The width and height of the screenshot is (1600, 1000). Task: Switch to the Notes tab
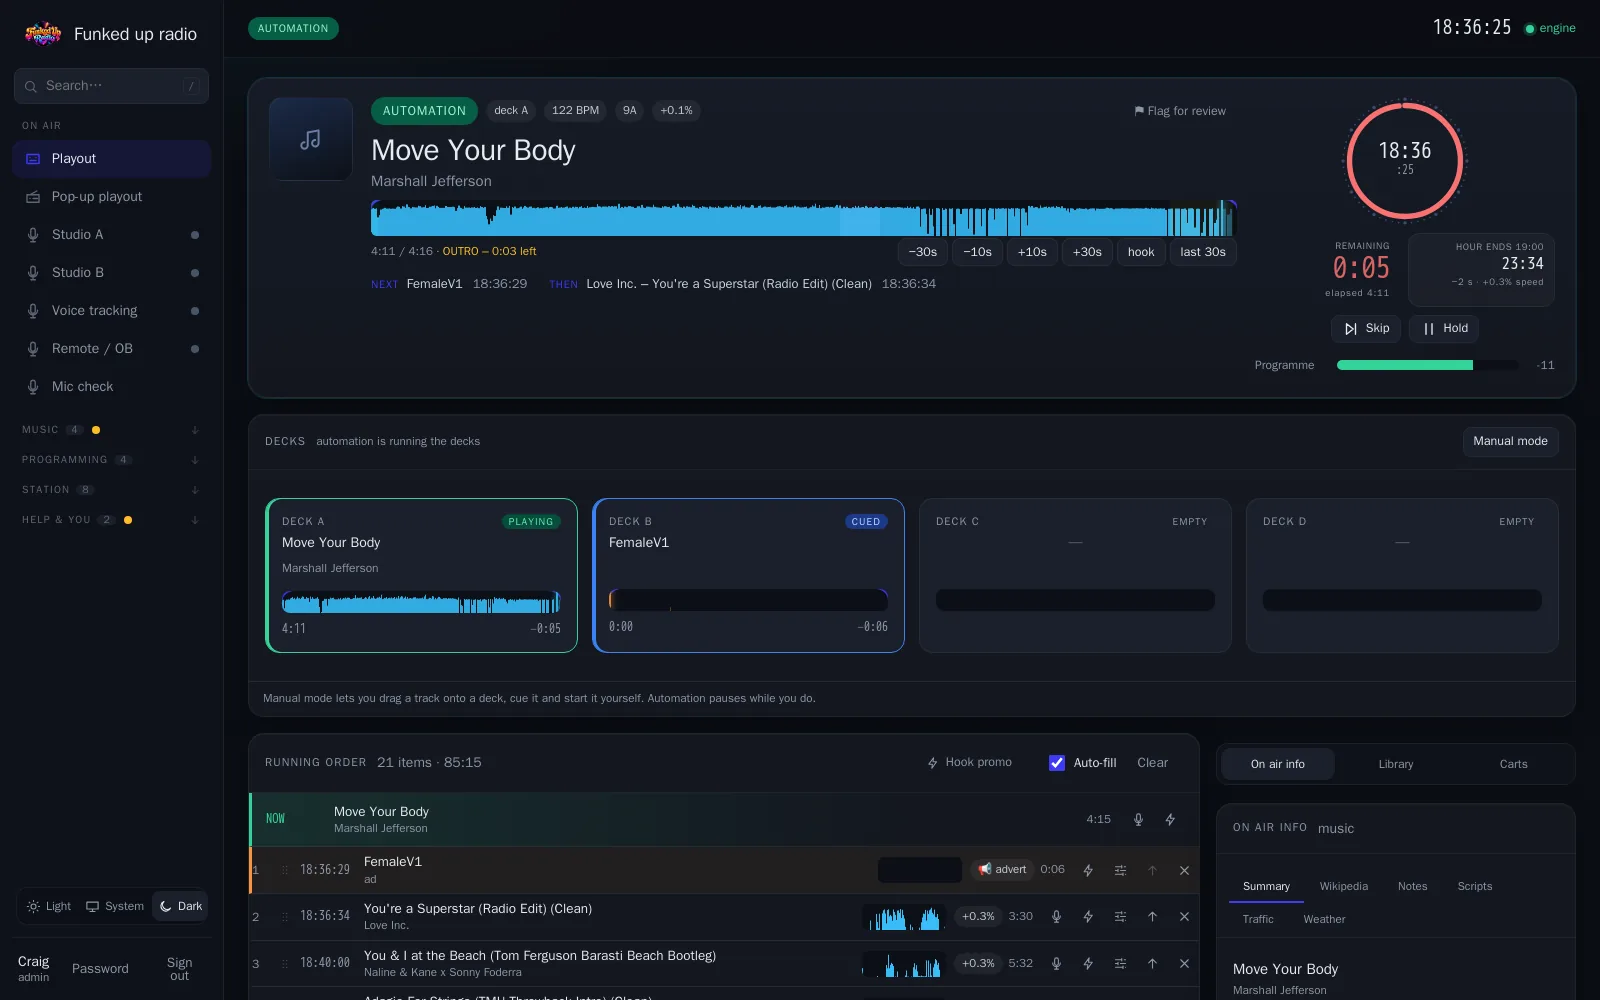[1412, 886]
